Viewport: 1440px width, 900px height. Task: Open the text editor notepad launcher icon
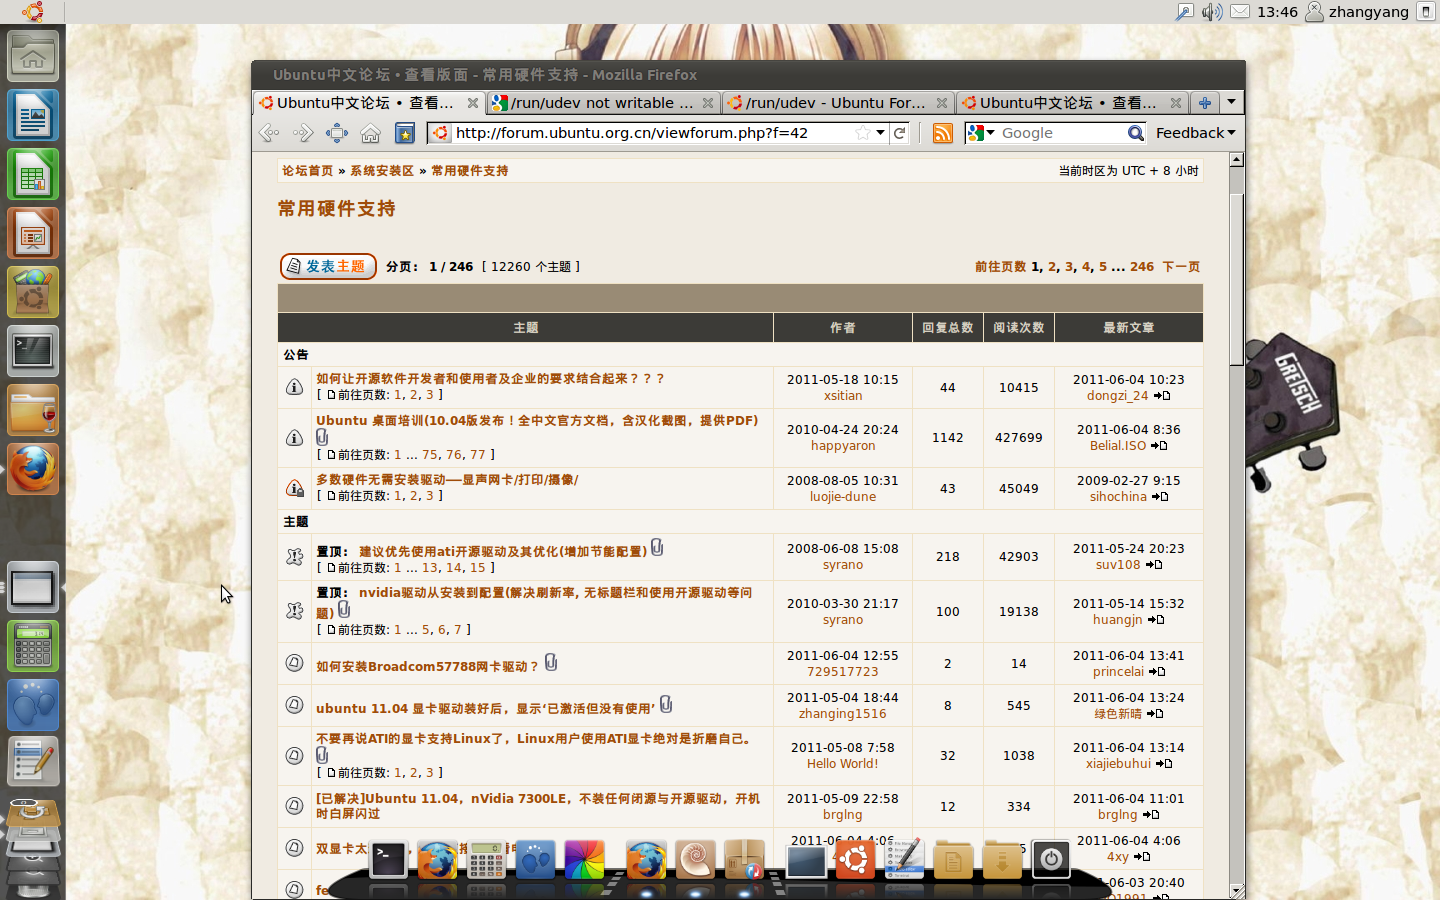pos(33,762)
